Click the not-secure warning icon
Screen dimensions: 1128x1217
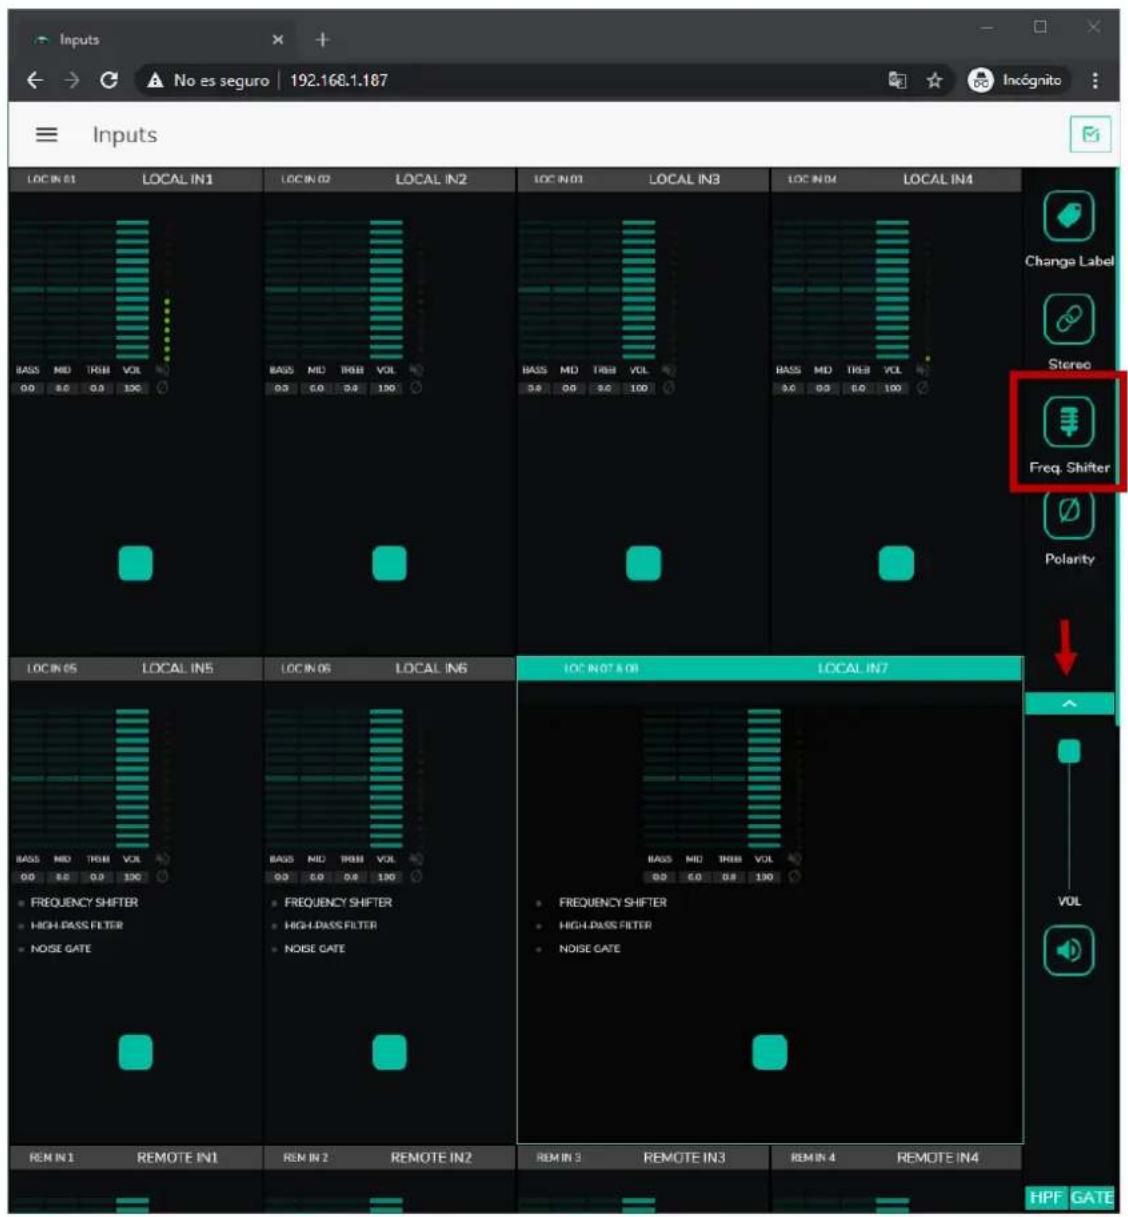155,80
